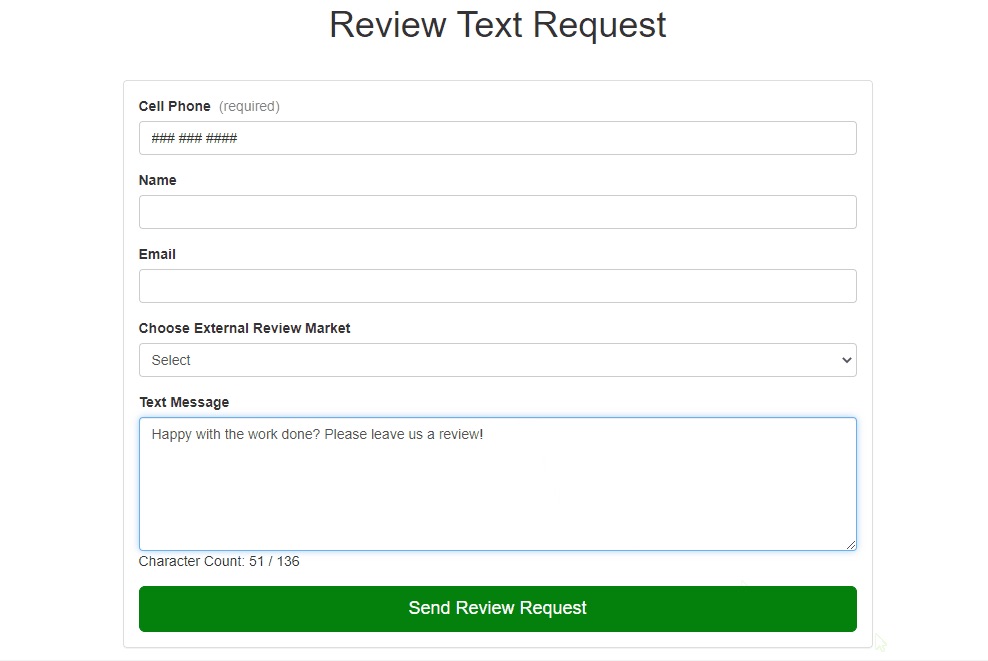The height and width of the screenshot is (661, 988).
Task: Click into the Email input box
Action: [x=497, y=286]
